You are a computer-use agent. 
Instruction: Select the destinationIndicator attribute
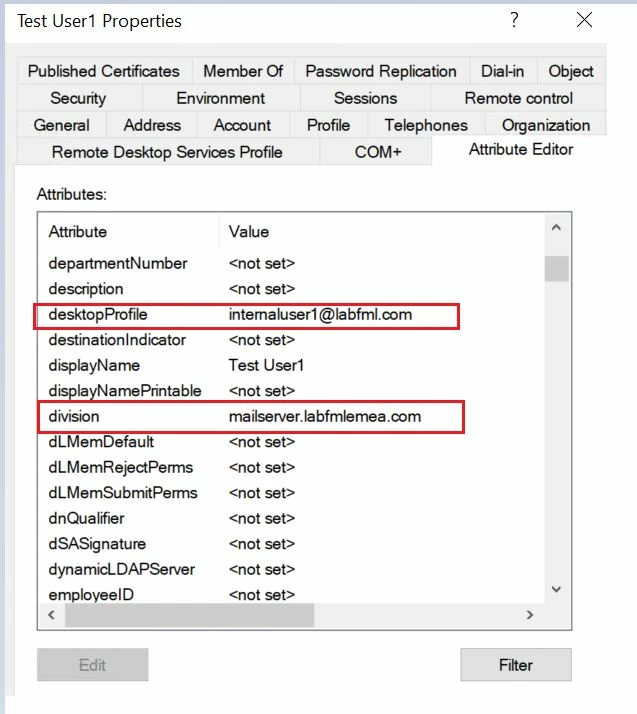coord(117,340)
